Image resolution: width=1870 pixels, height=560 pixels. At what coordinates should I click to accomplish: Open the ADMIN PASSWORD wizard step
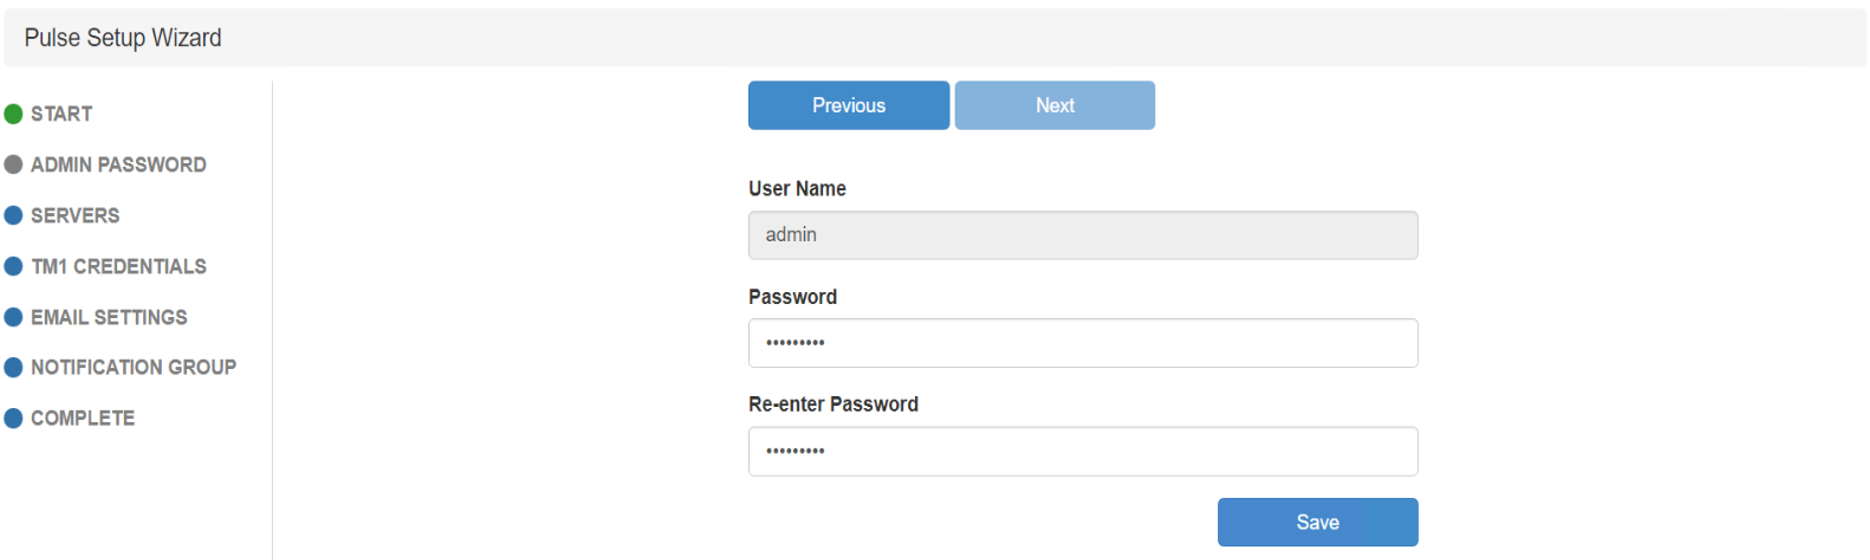click(118, 165)
